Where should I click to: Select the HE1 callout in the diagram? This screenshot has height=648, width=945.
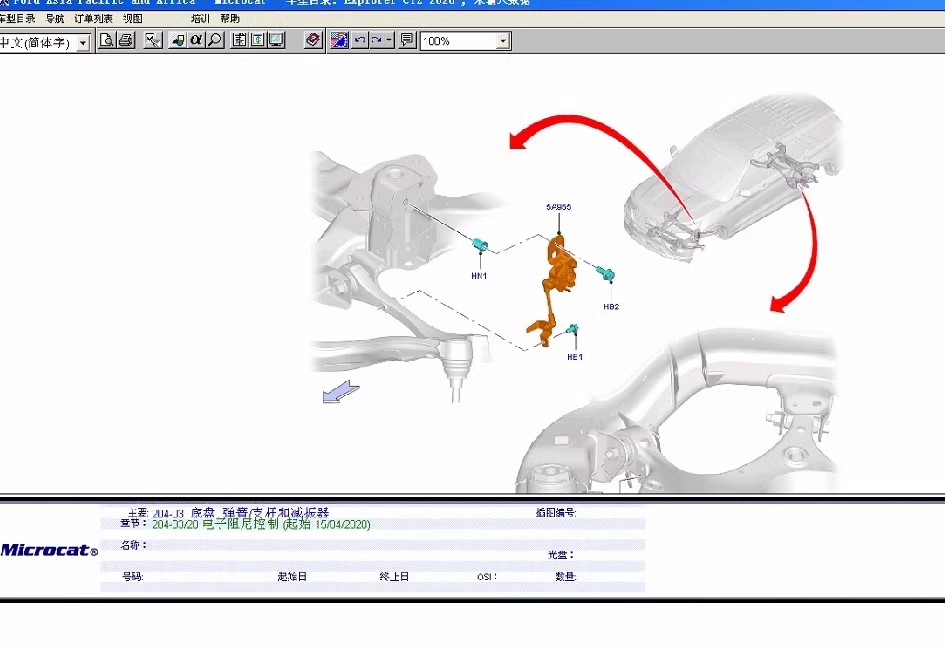(575, 357)
